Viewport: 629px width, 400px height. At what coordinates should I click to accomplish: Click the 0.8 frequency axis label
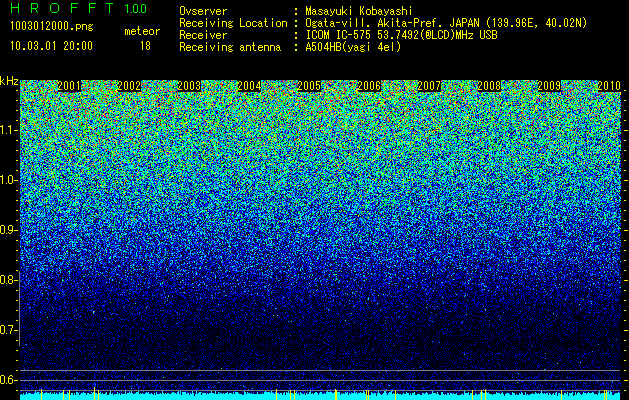point(9,280)
